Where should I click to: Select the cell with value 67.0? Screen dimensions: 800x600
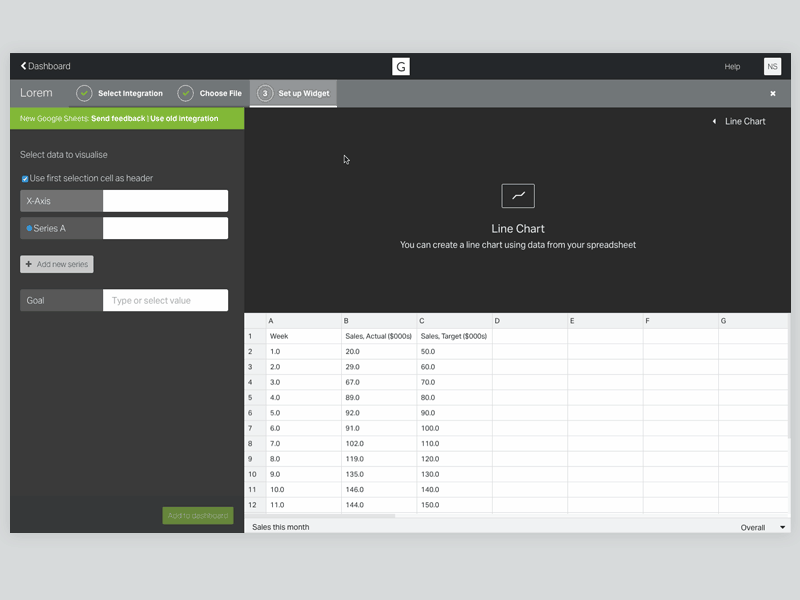point(379,382)
